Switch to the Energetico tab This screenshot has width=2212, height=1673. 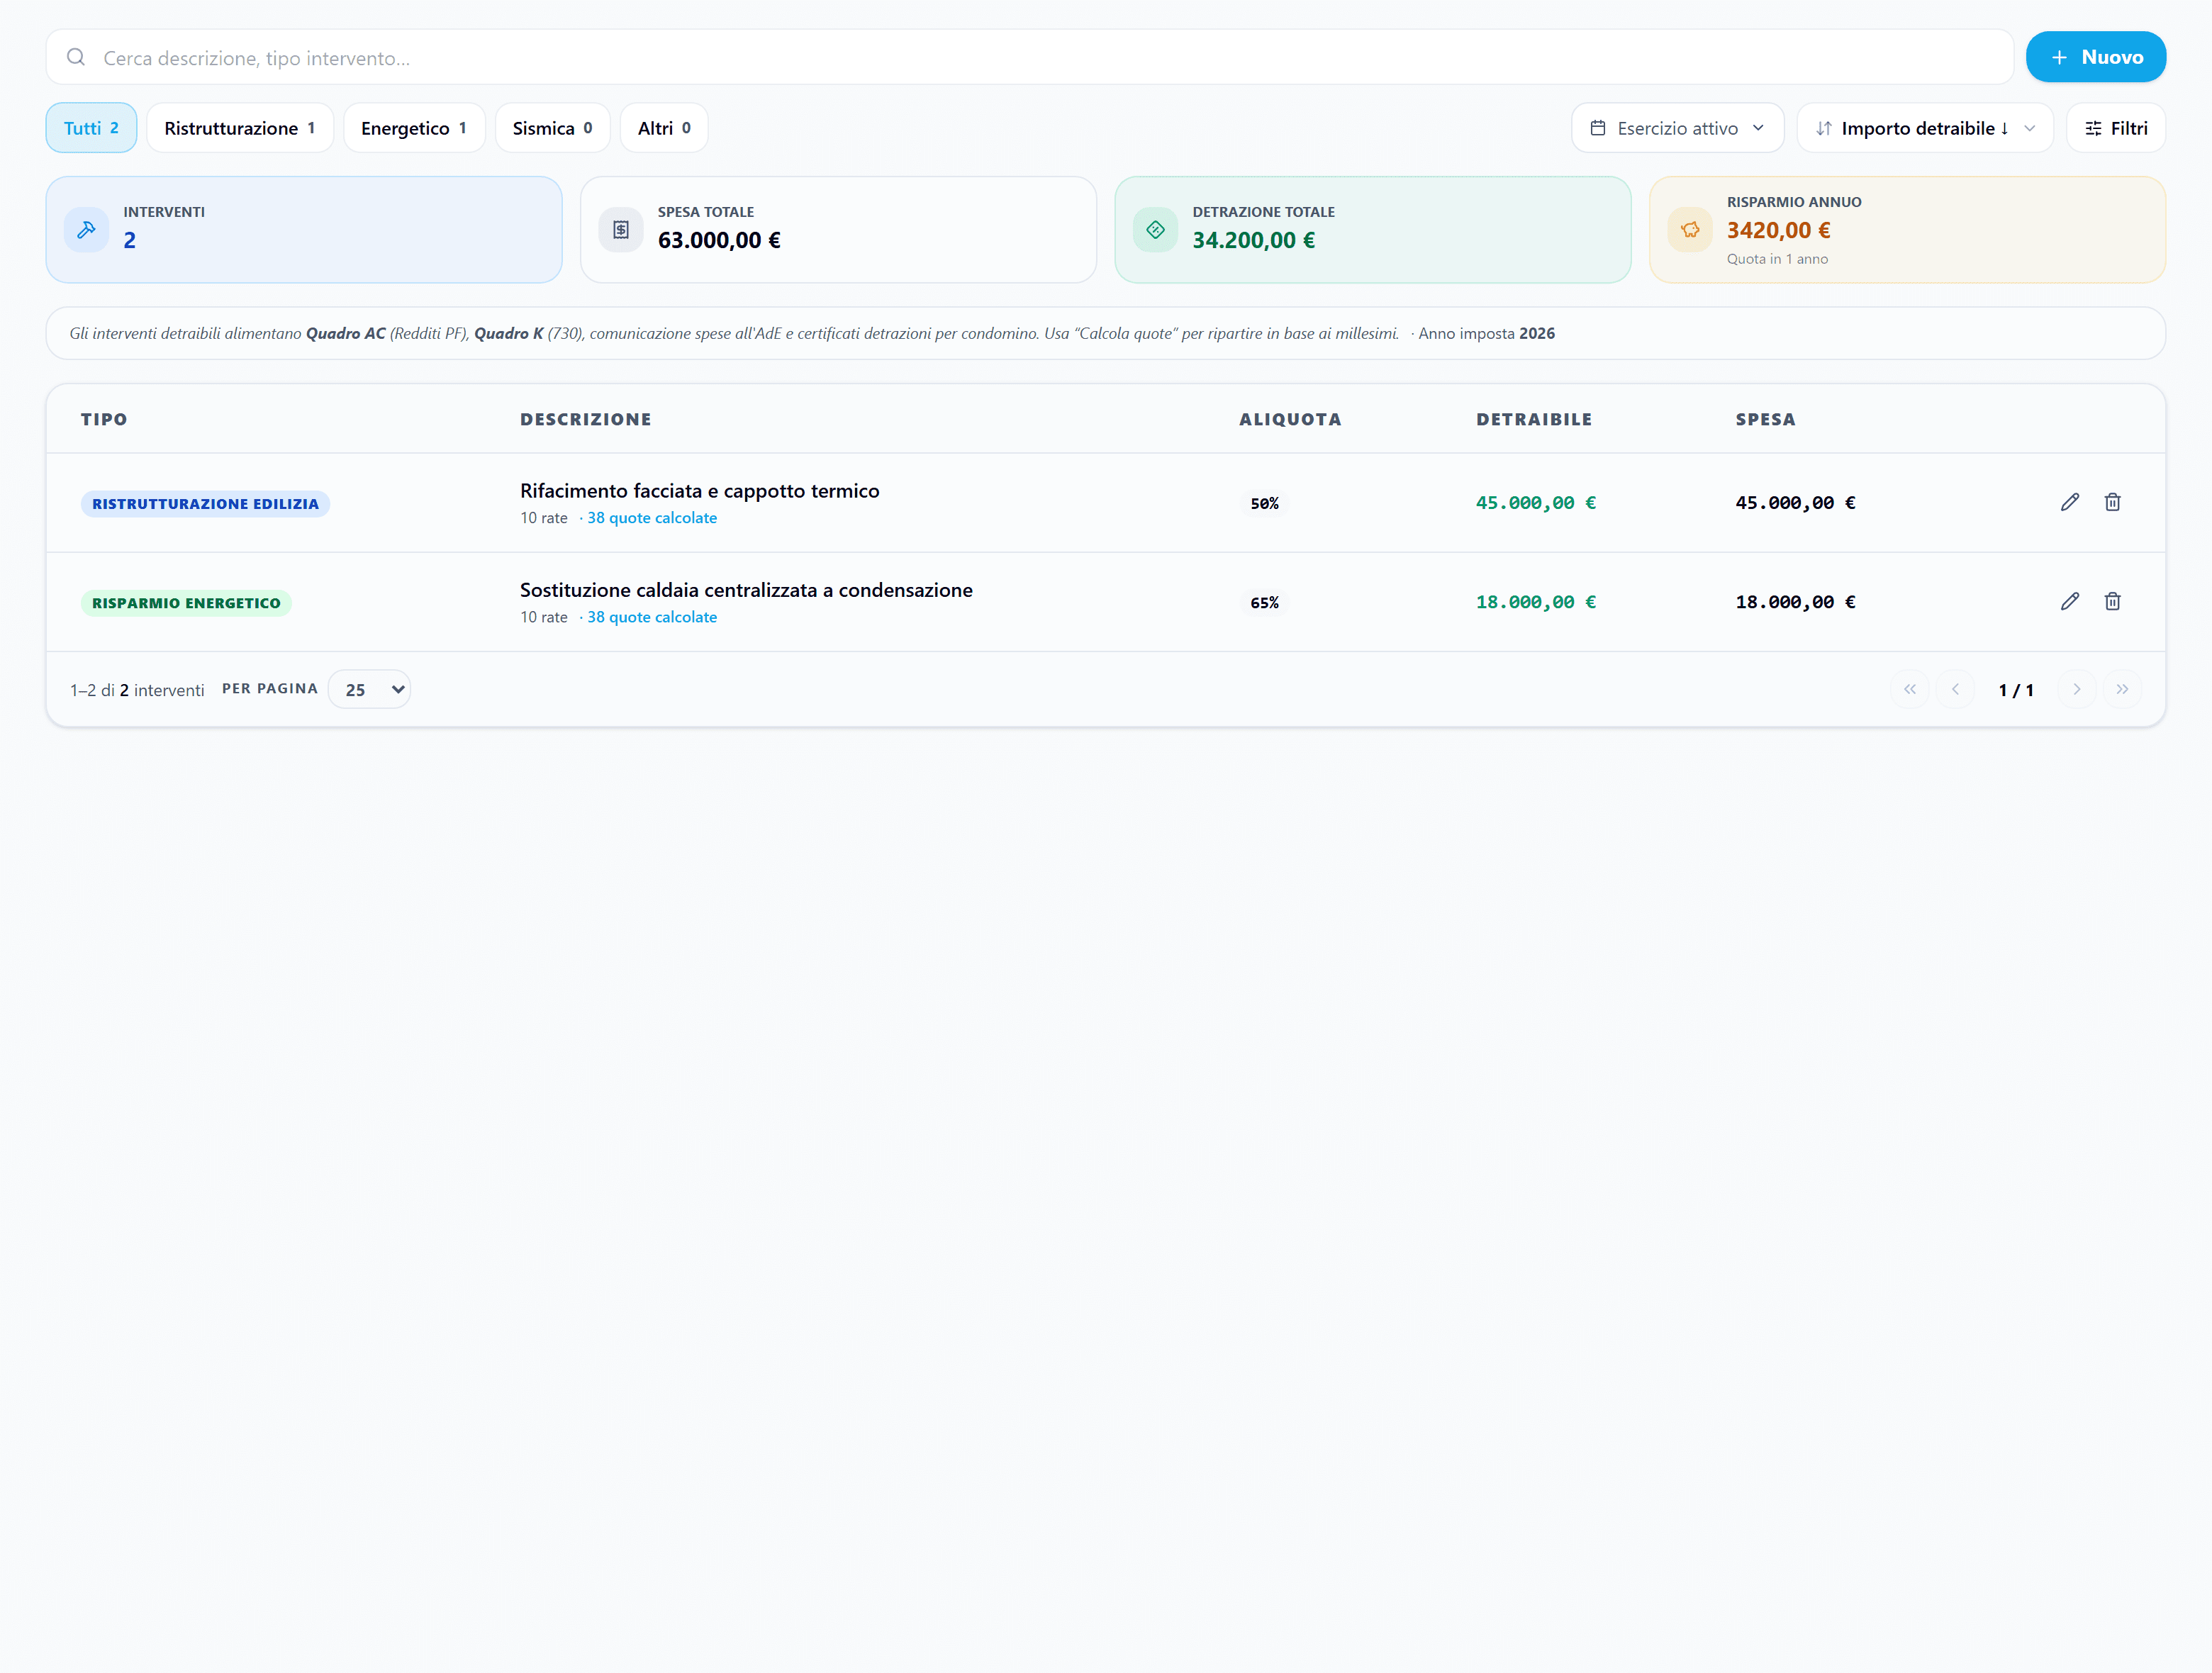(x=414, y=128)
